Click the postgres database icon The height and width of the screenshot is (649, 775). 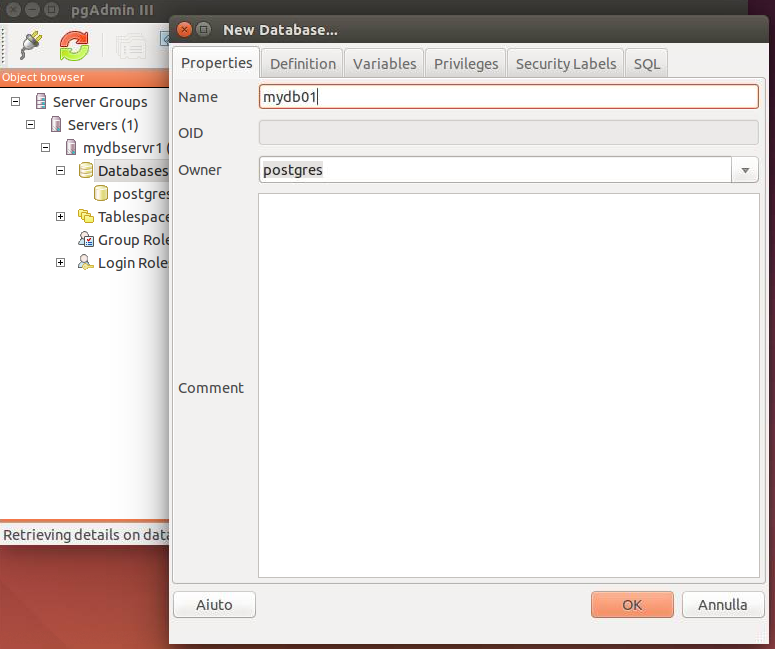[101, 194]
